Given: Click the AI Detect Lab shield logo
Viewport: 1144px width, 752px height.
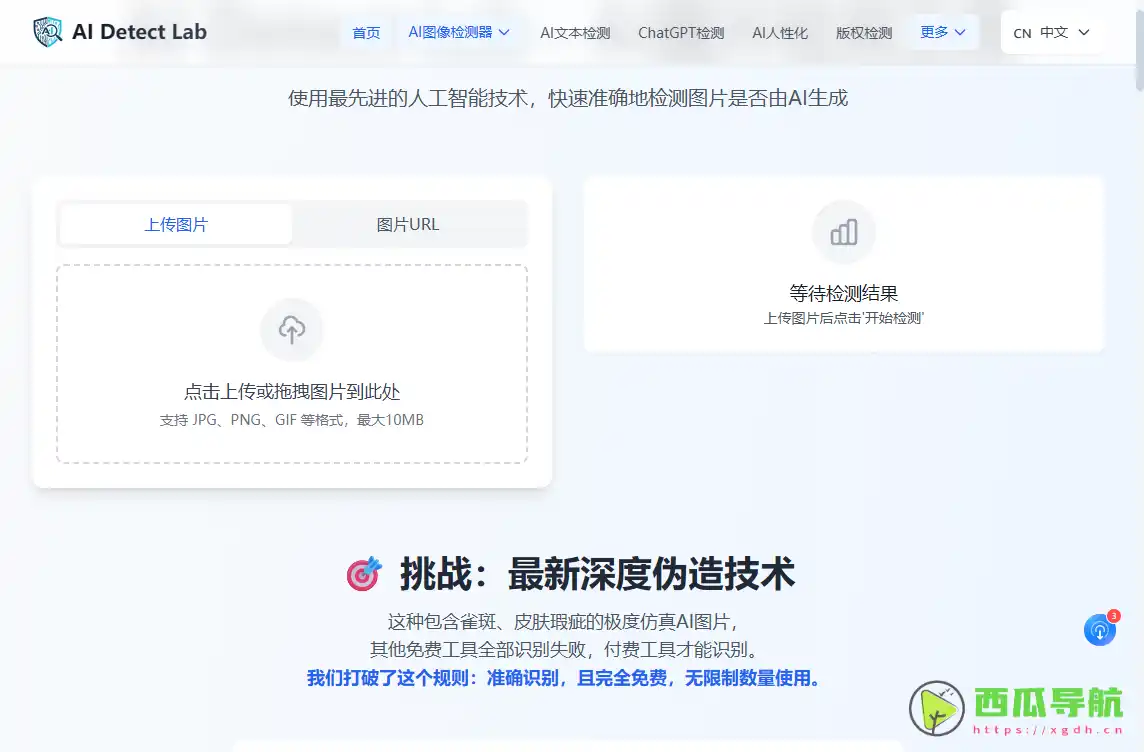Looking at the screenshot, I should 47,32.
